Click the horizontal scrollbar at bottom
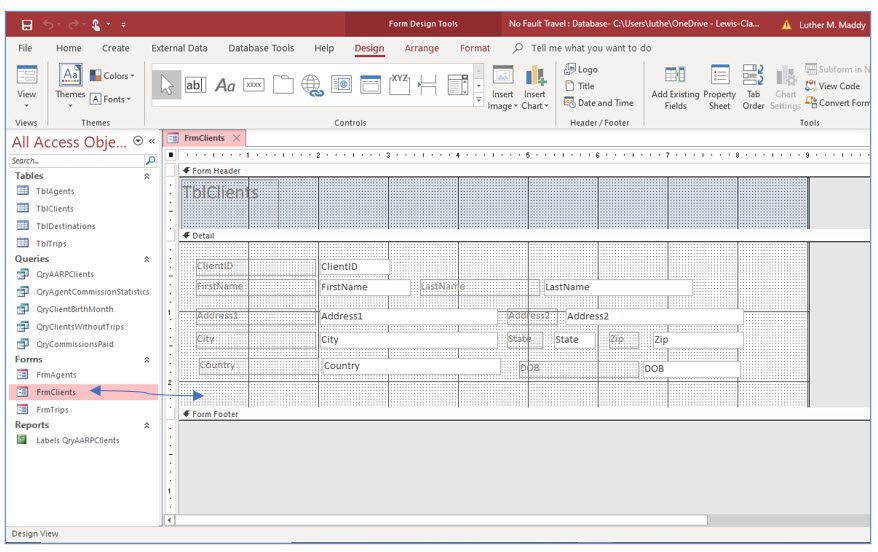878x552 pixels. [x=441, y=520]
